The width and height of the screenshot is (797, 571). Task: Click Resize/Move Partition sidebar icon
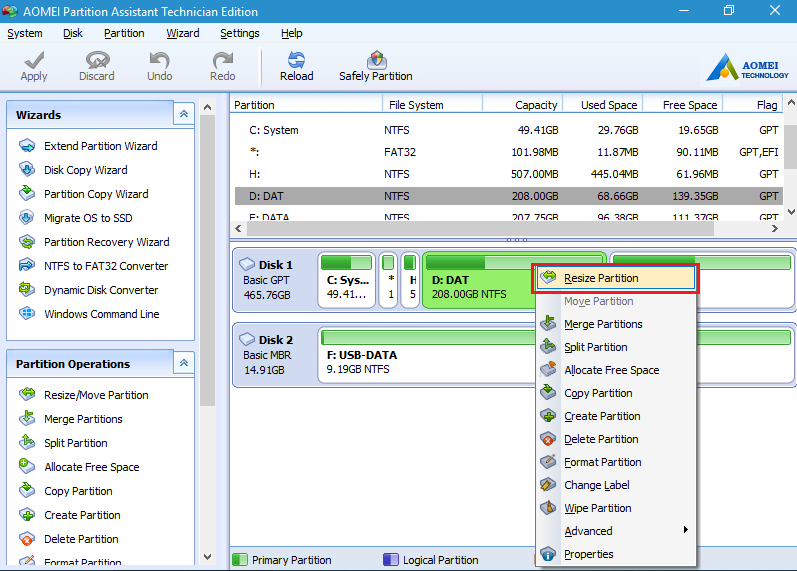[x=27, y=395]
